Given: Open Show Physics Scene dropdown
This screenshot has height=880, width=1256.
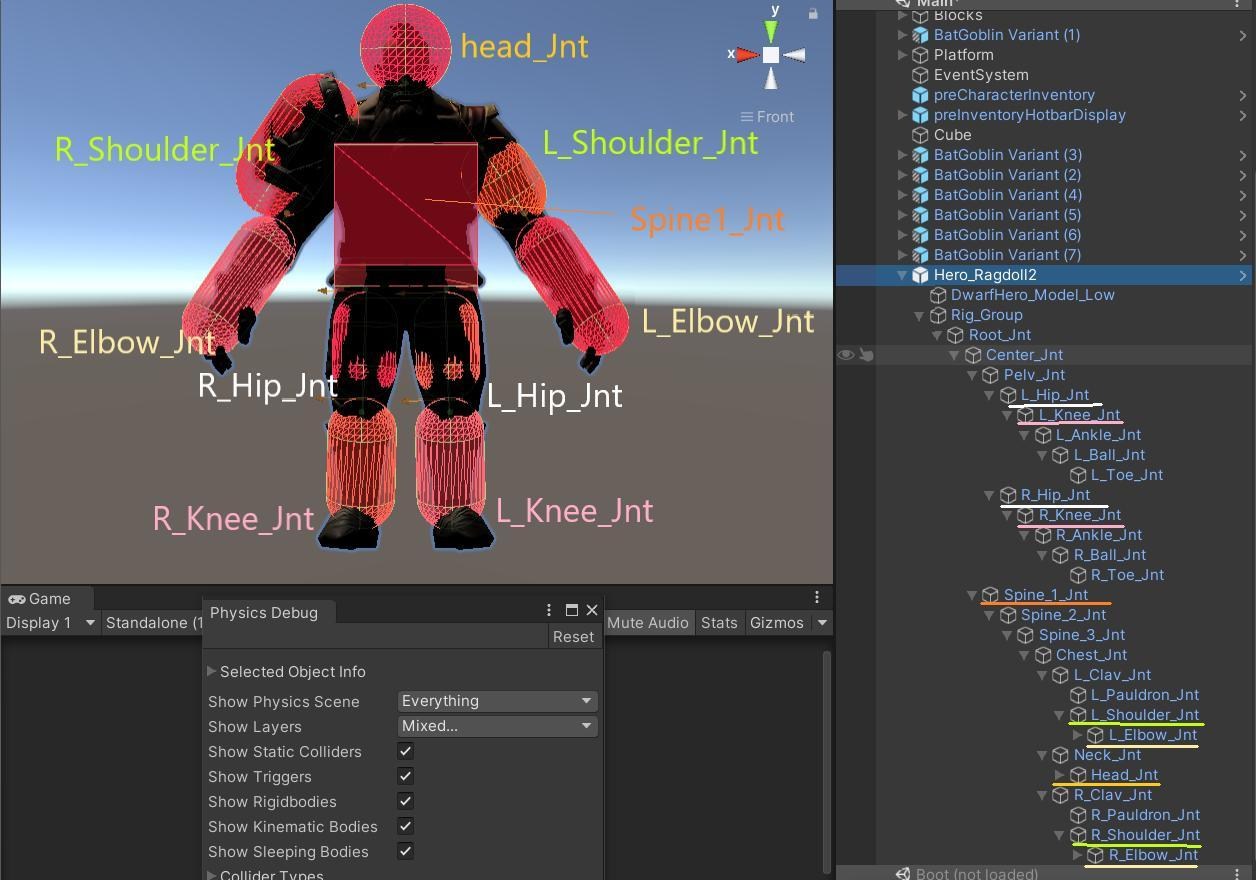Looking at the screenshot, I should tap(498, 701).
